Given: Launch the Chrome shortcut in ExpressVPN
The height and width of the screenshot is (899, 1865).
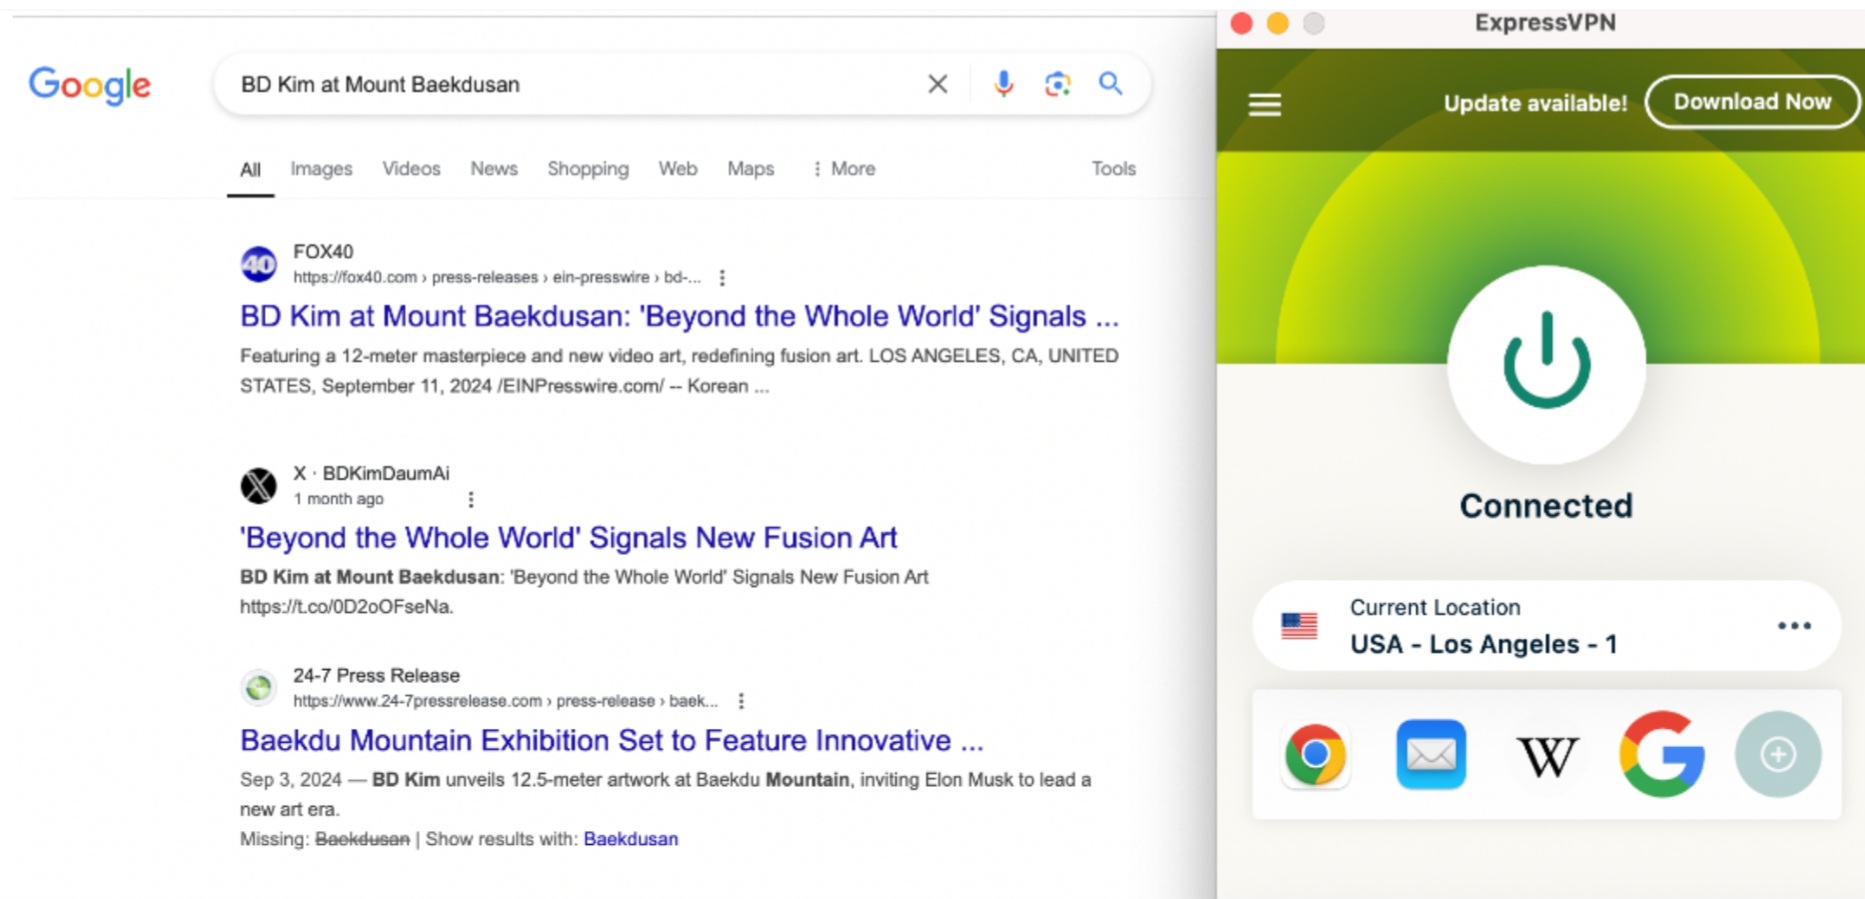Looking at the screenshot, I should pyautogui.click(x=1315, y=755).
